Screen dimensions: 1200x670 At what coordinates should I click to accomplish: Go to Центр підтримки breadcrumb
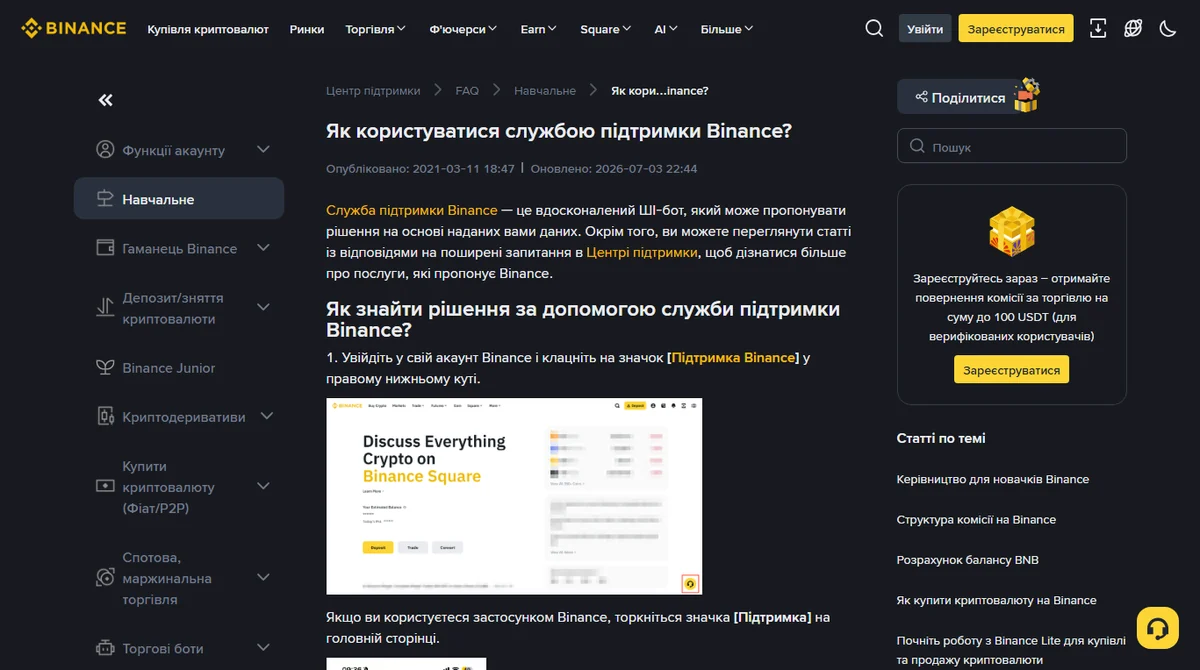373,90
